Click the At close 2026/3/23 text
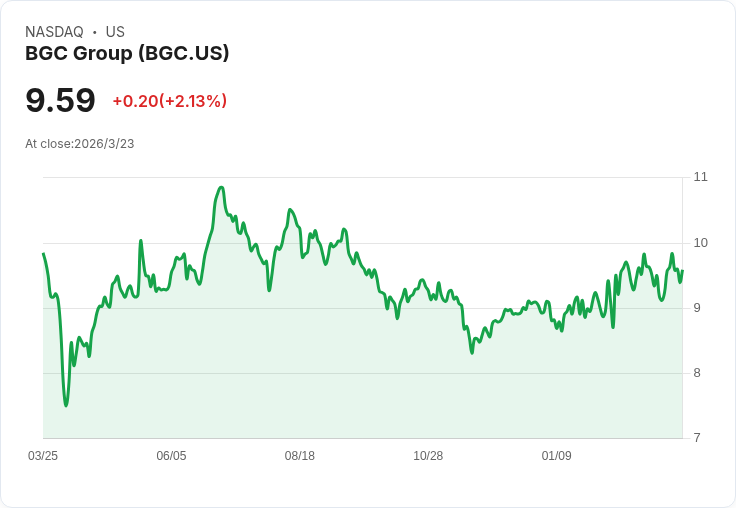 click(x=79, y=144)
